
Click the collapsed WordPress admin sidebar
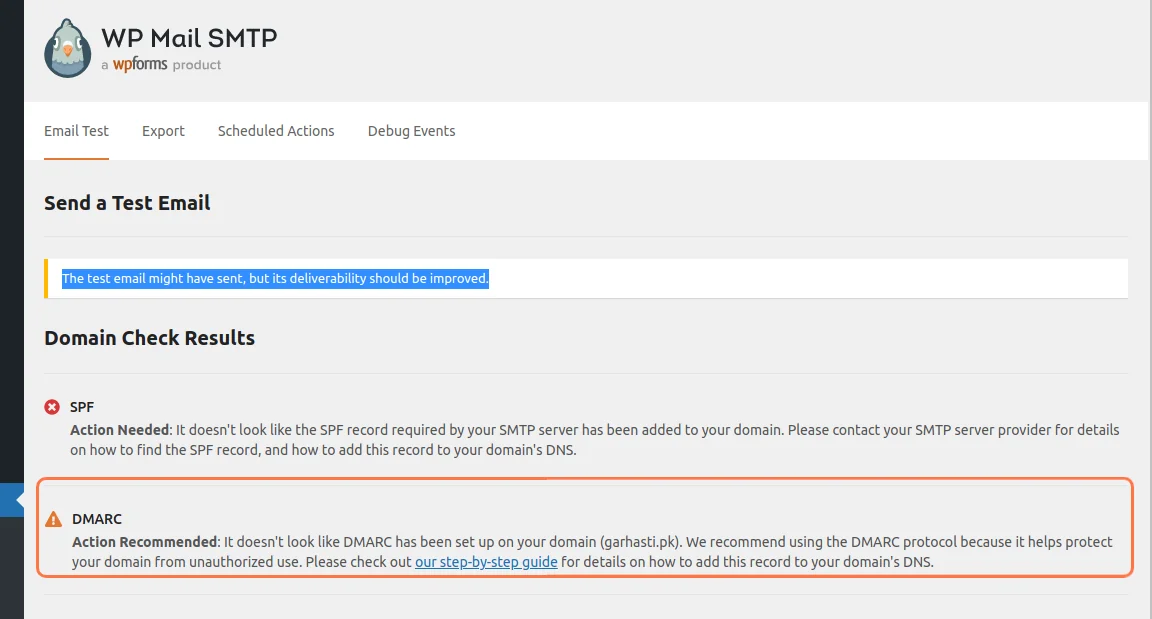[11, 300]
